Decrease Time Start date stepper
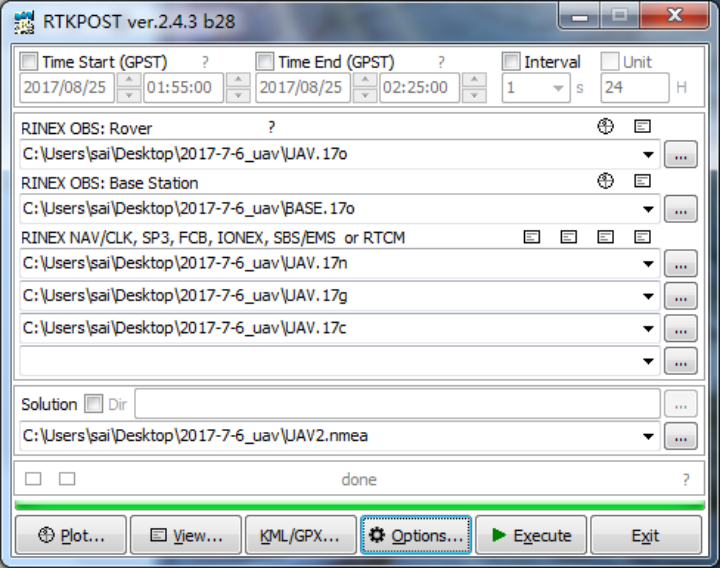Screen dimensions: 720x568 (129, 95)
